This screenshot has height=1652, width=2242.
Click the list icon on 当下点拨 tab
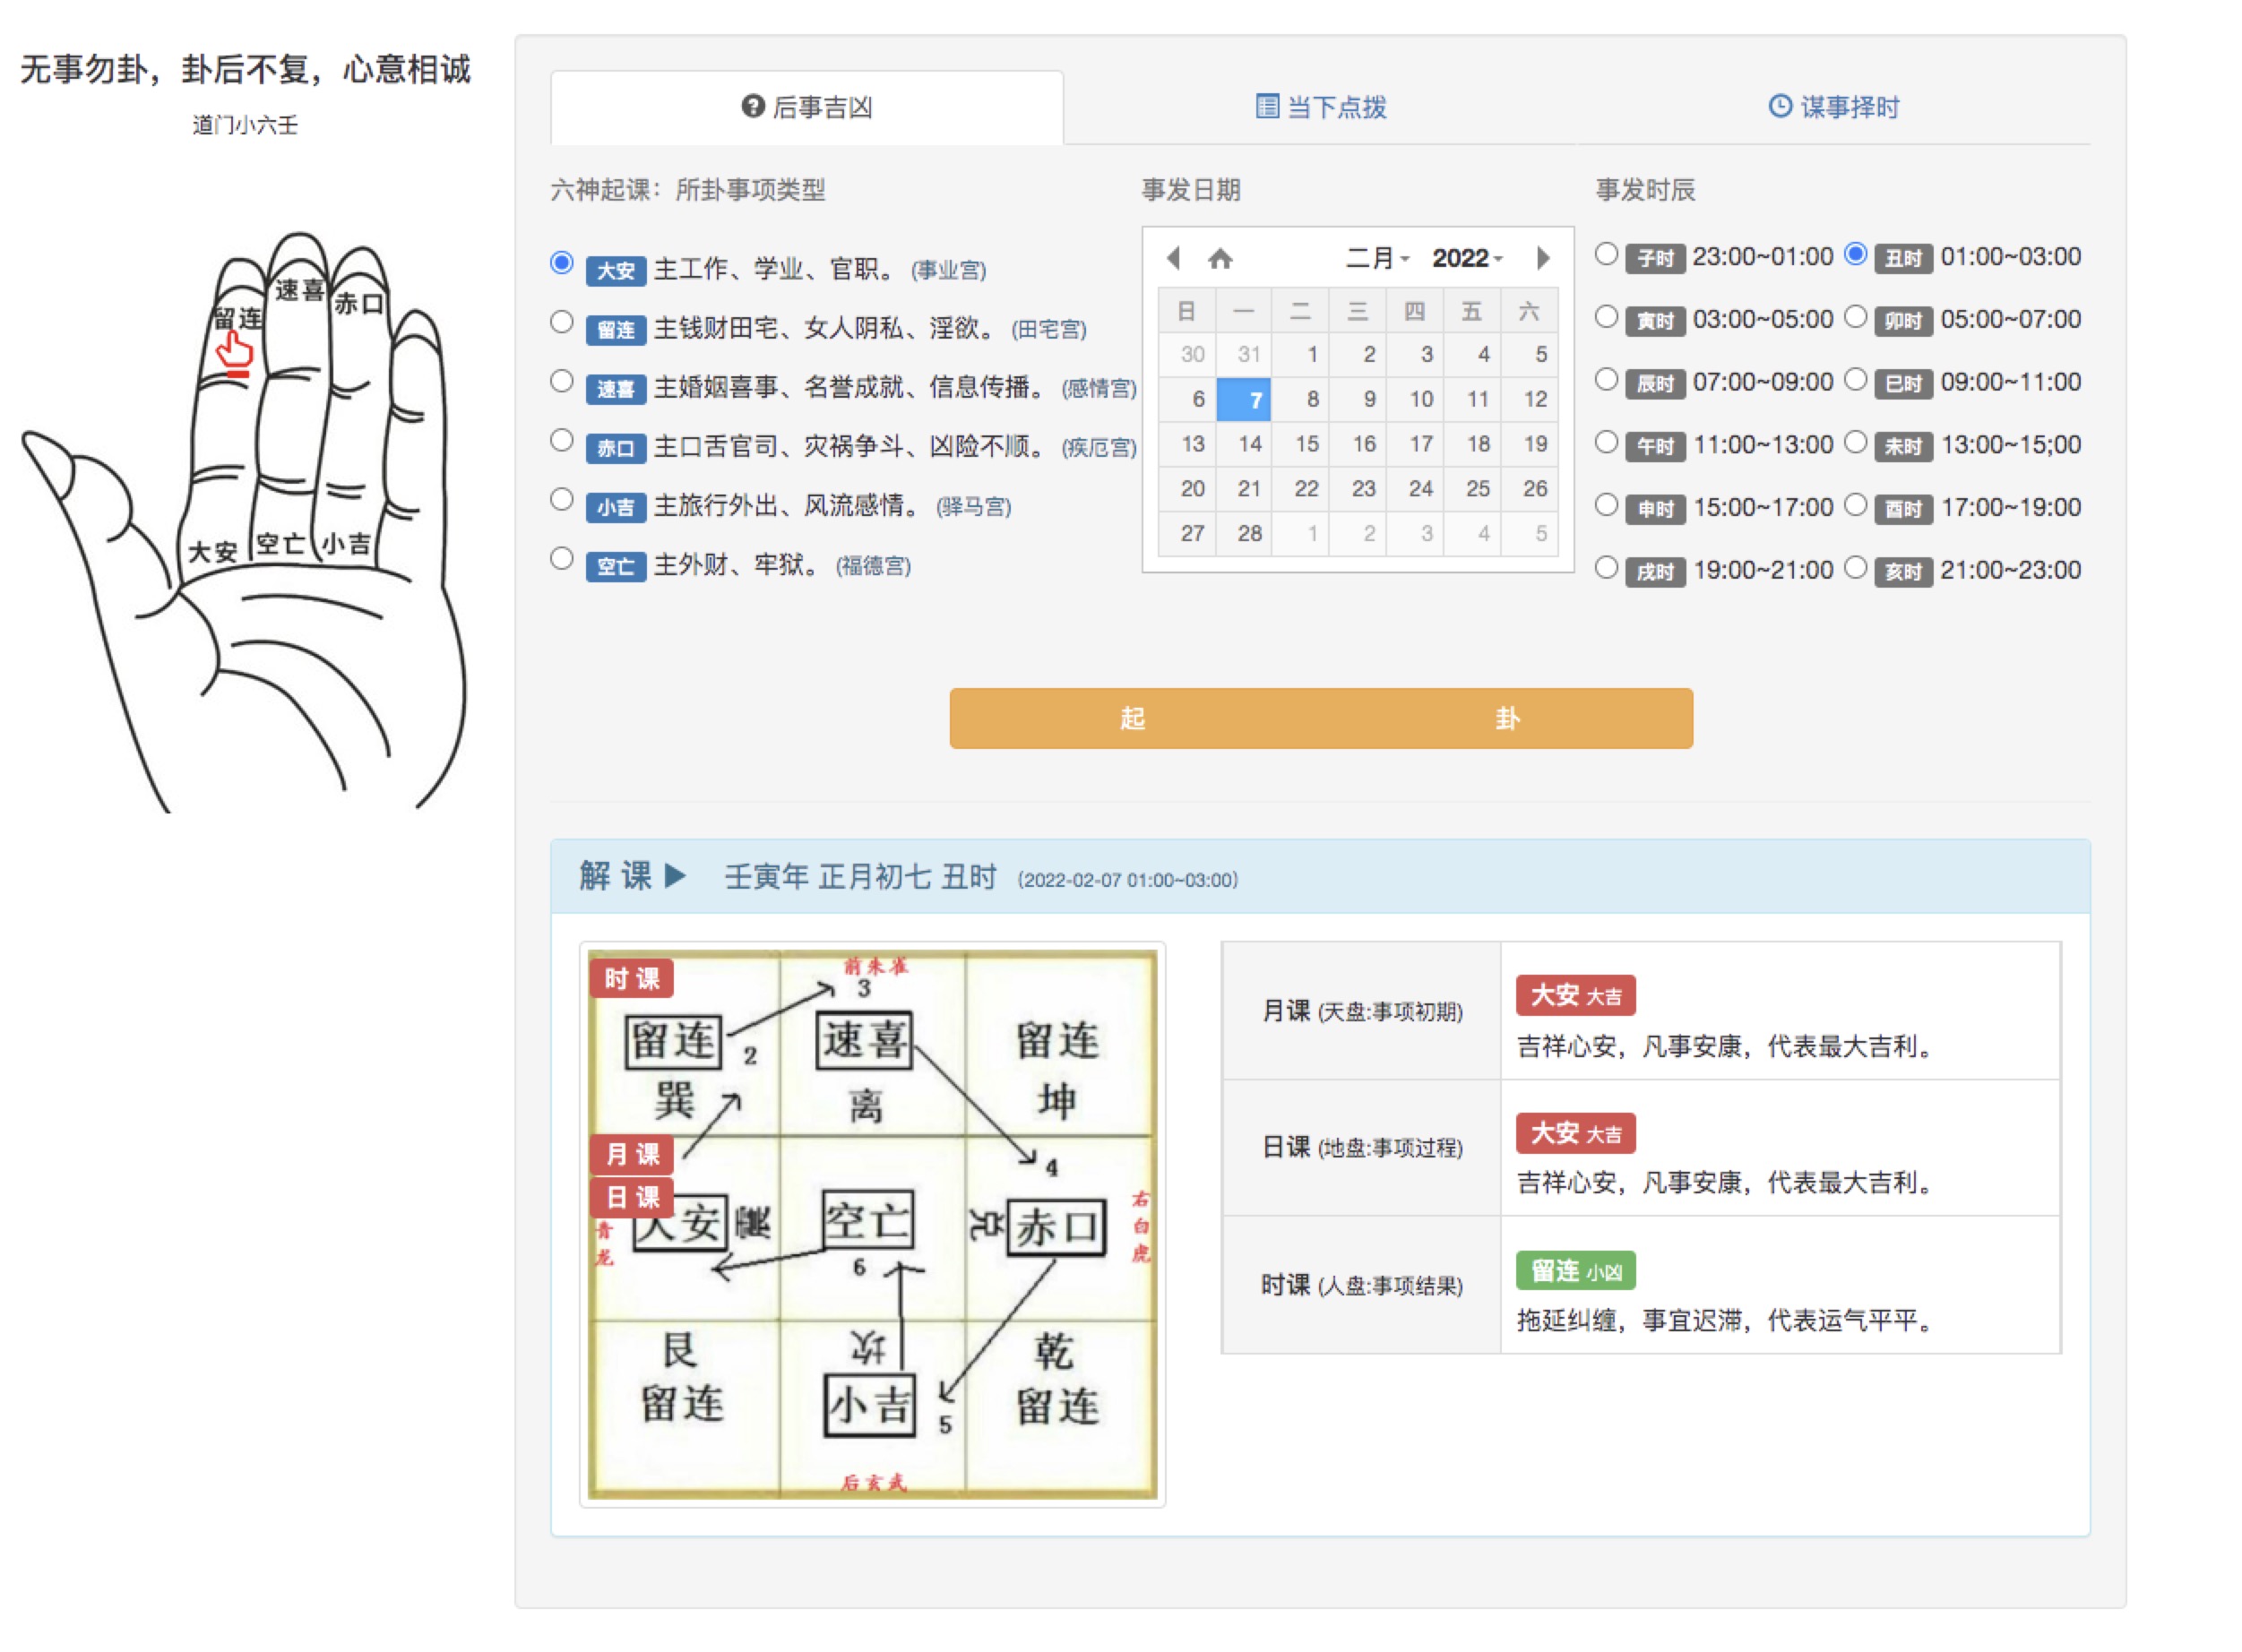pyautogui.click(x=1266, y=106)
